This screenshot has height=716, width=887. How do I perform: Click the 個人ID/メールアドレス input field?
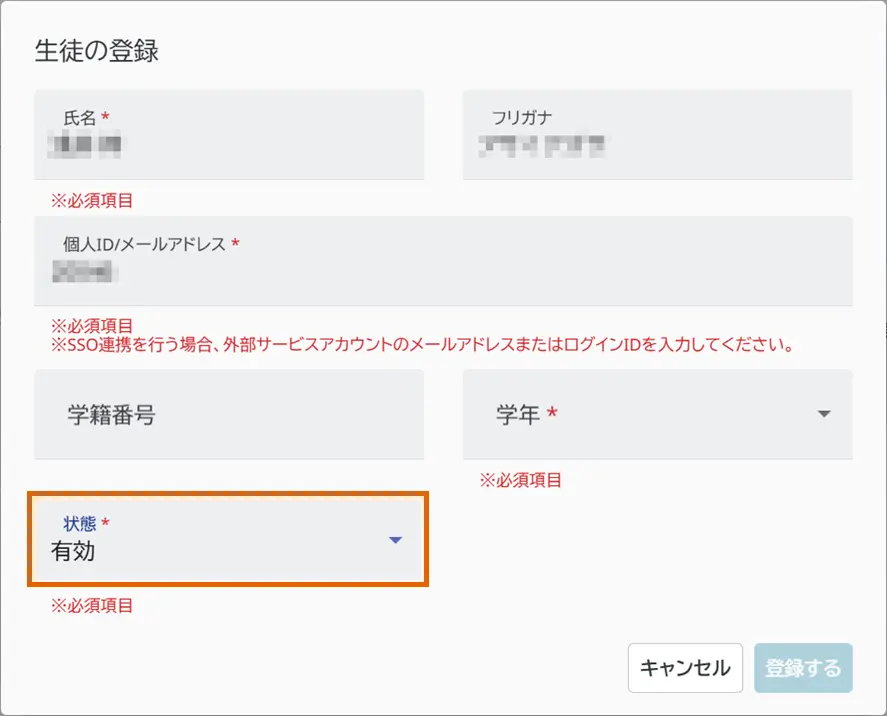tap(443, 272)
